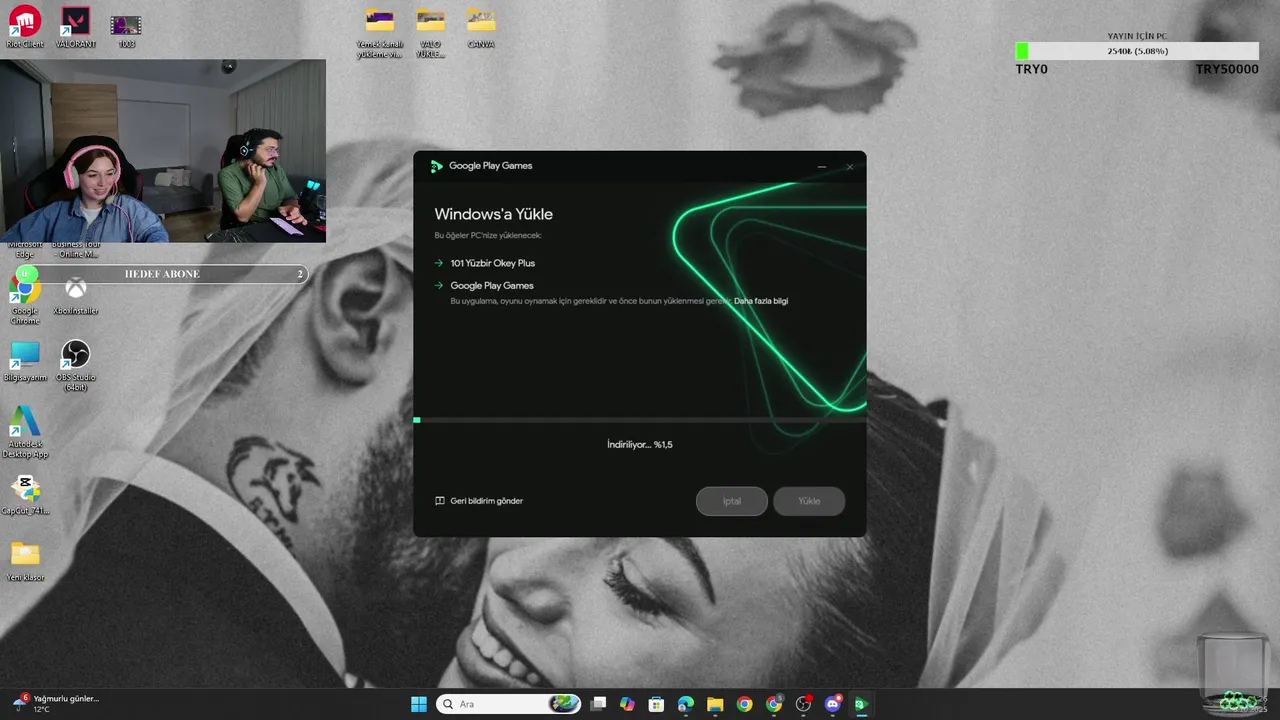The image size is (1280, 720).
Task: Click the TRY50000 goal label
Action: (x=1227, y=70)
